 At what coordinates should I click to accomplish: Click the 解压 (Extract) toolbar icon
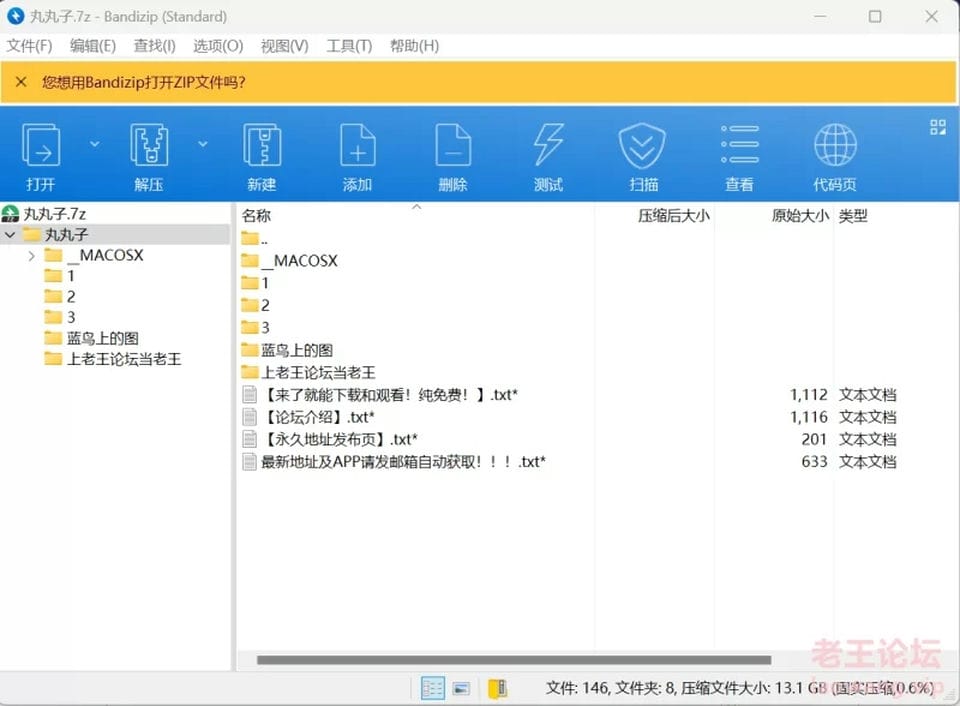point(149,145)
